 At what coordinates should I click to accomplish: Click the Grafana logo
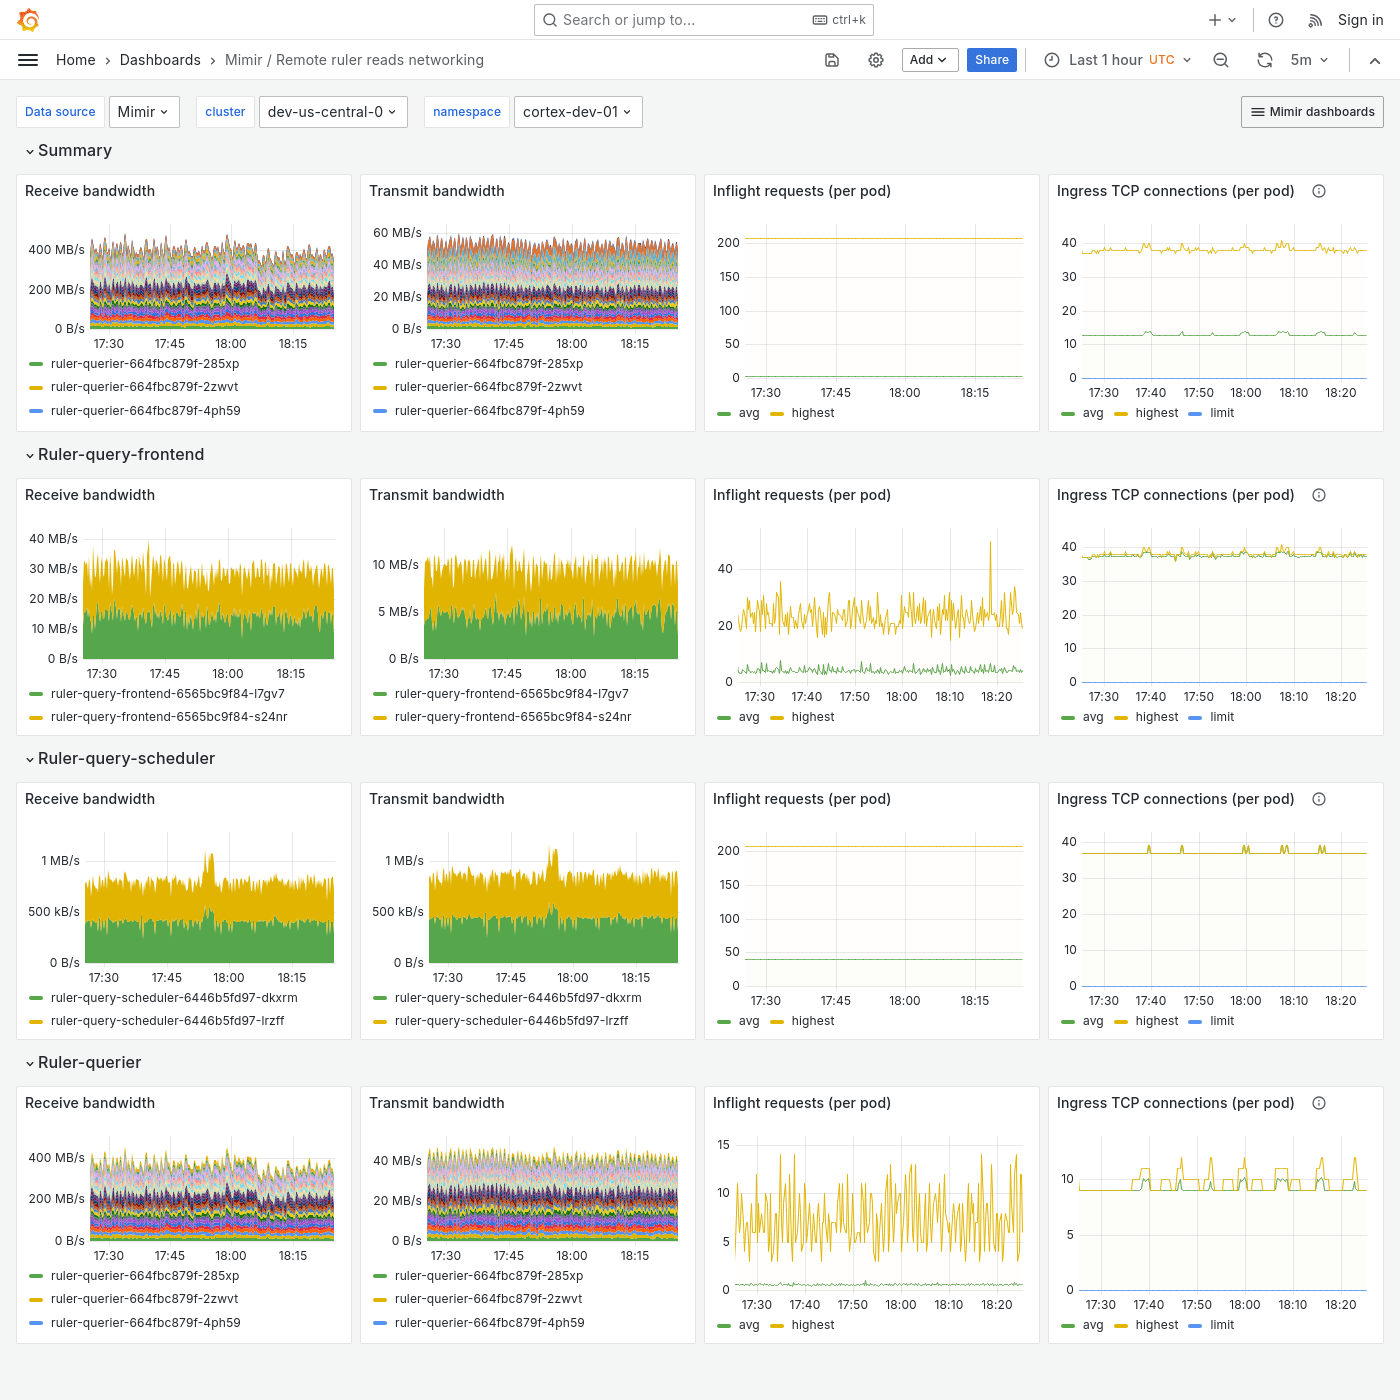(x=28, y=19)
